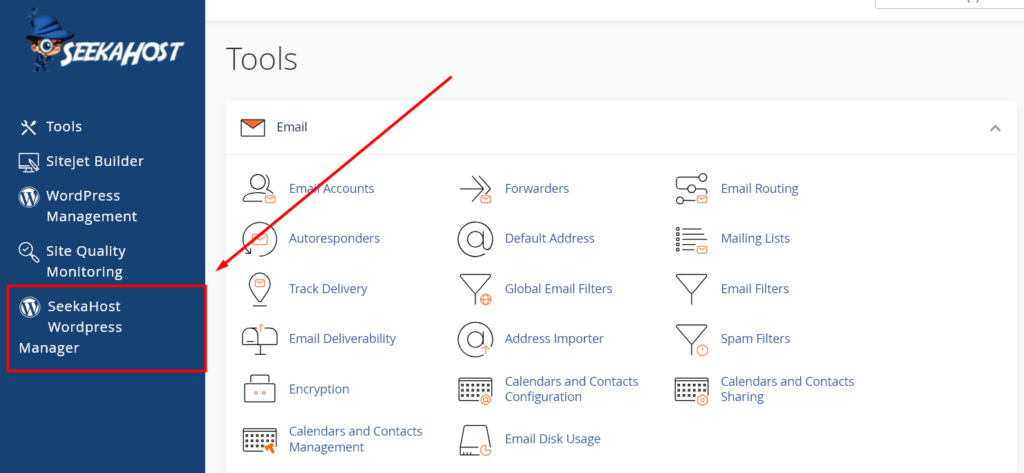This screenshot has height=473, width=1024.
Task: Click the Forwarders arrow icon
Action: 475,189
